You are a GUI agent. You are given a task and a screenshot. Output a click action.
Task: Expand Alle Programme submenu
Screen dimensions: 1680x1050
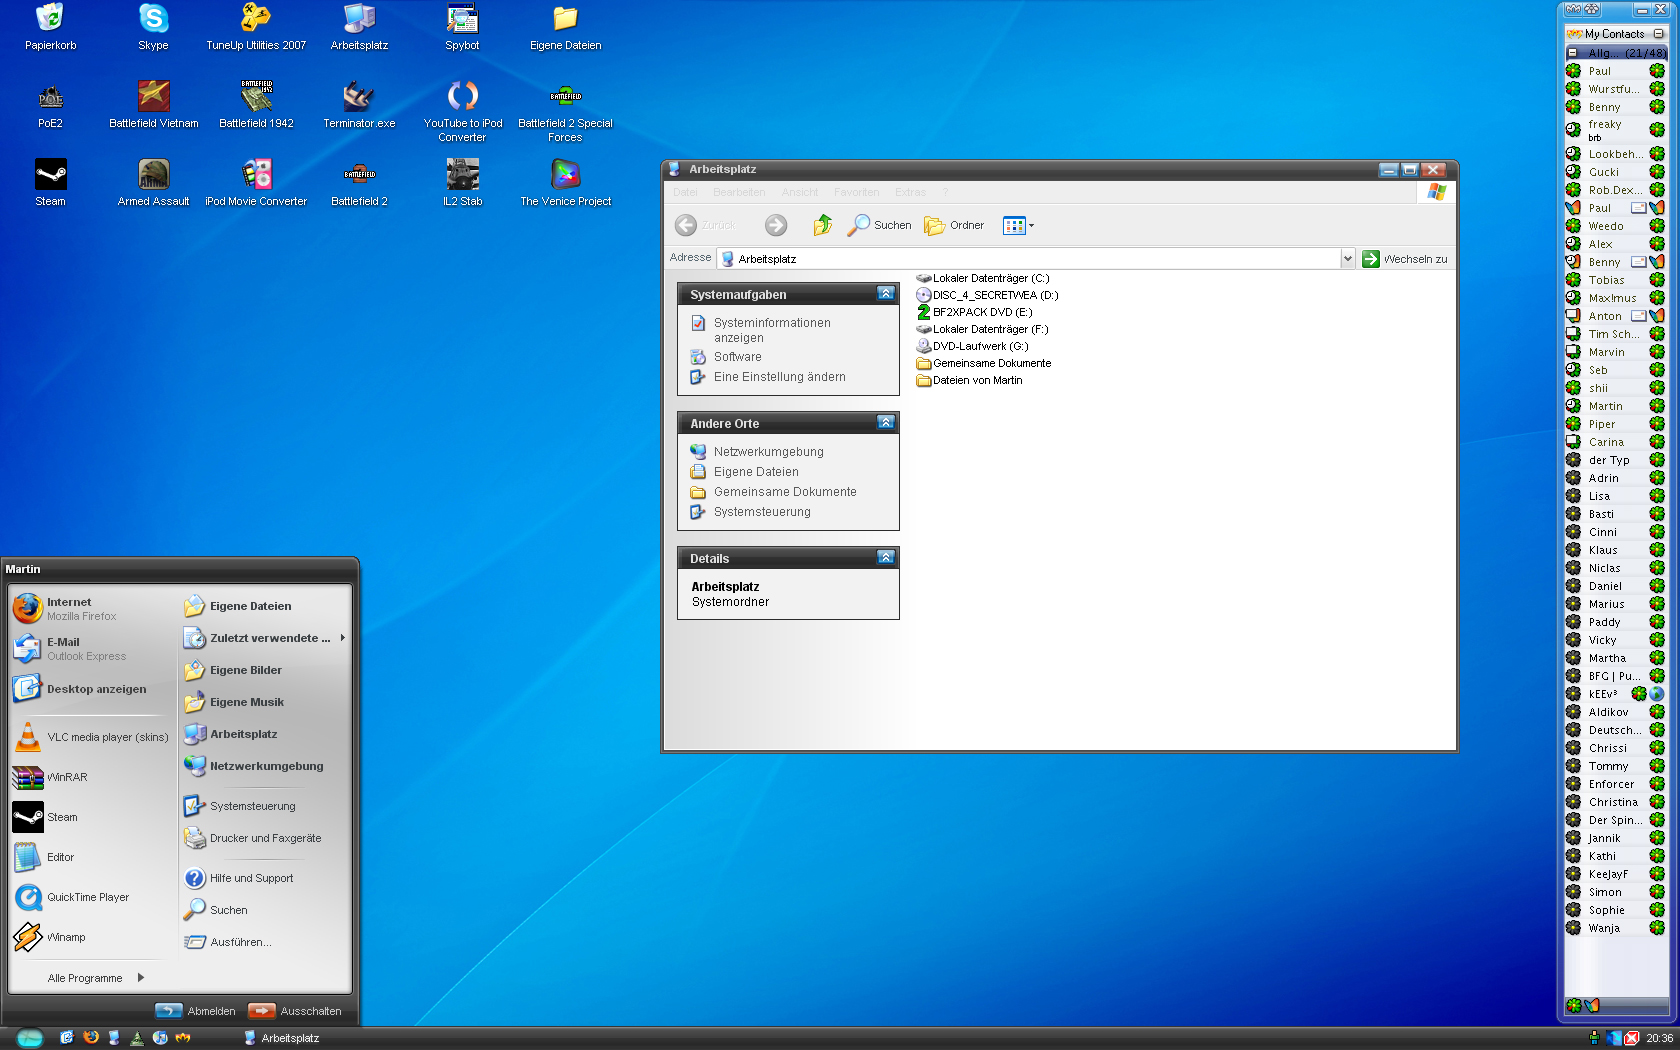[x=95, y=978]
